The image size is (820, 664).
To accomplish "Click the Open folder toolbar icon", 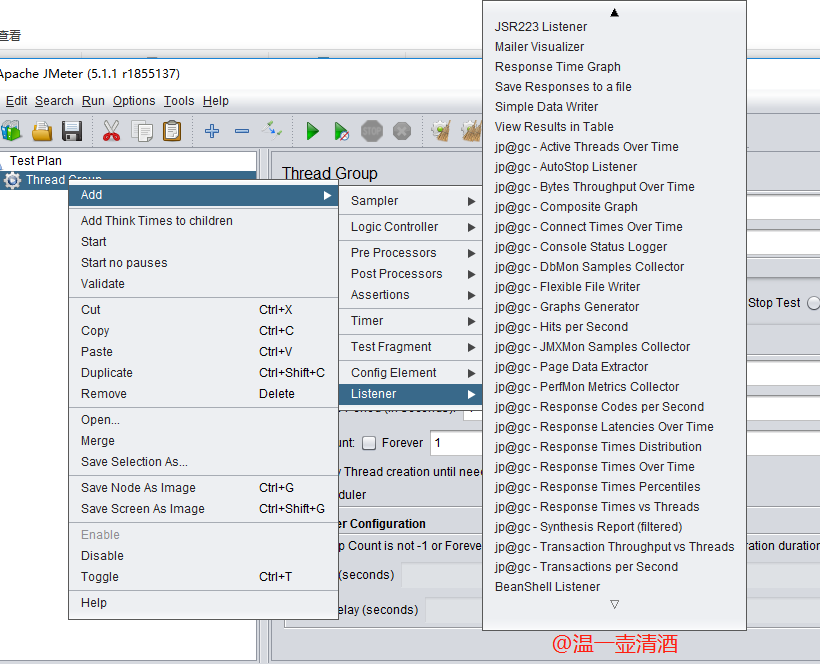I will pyautogui.click(x=42, y=131).
